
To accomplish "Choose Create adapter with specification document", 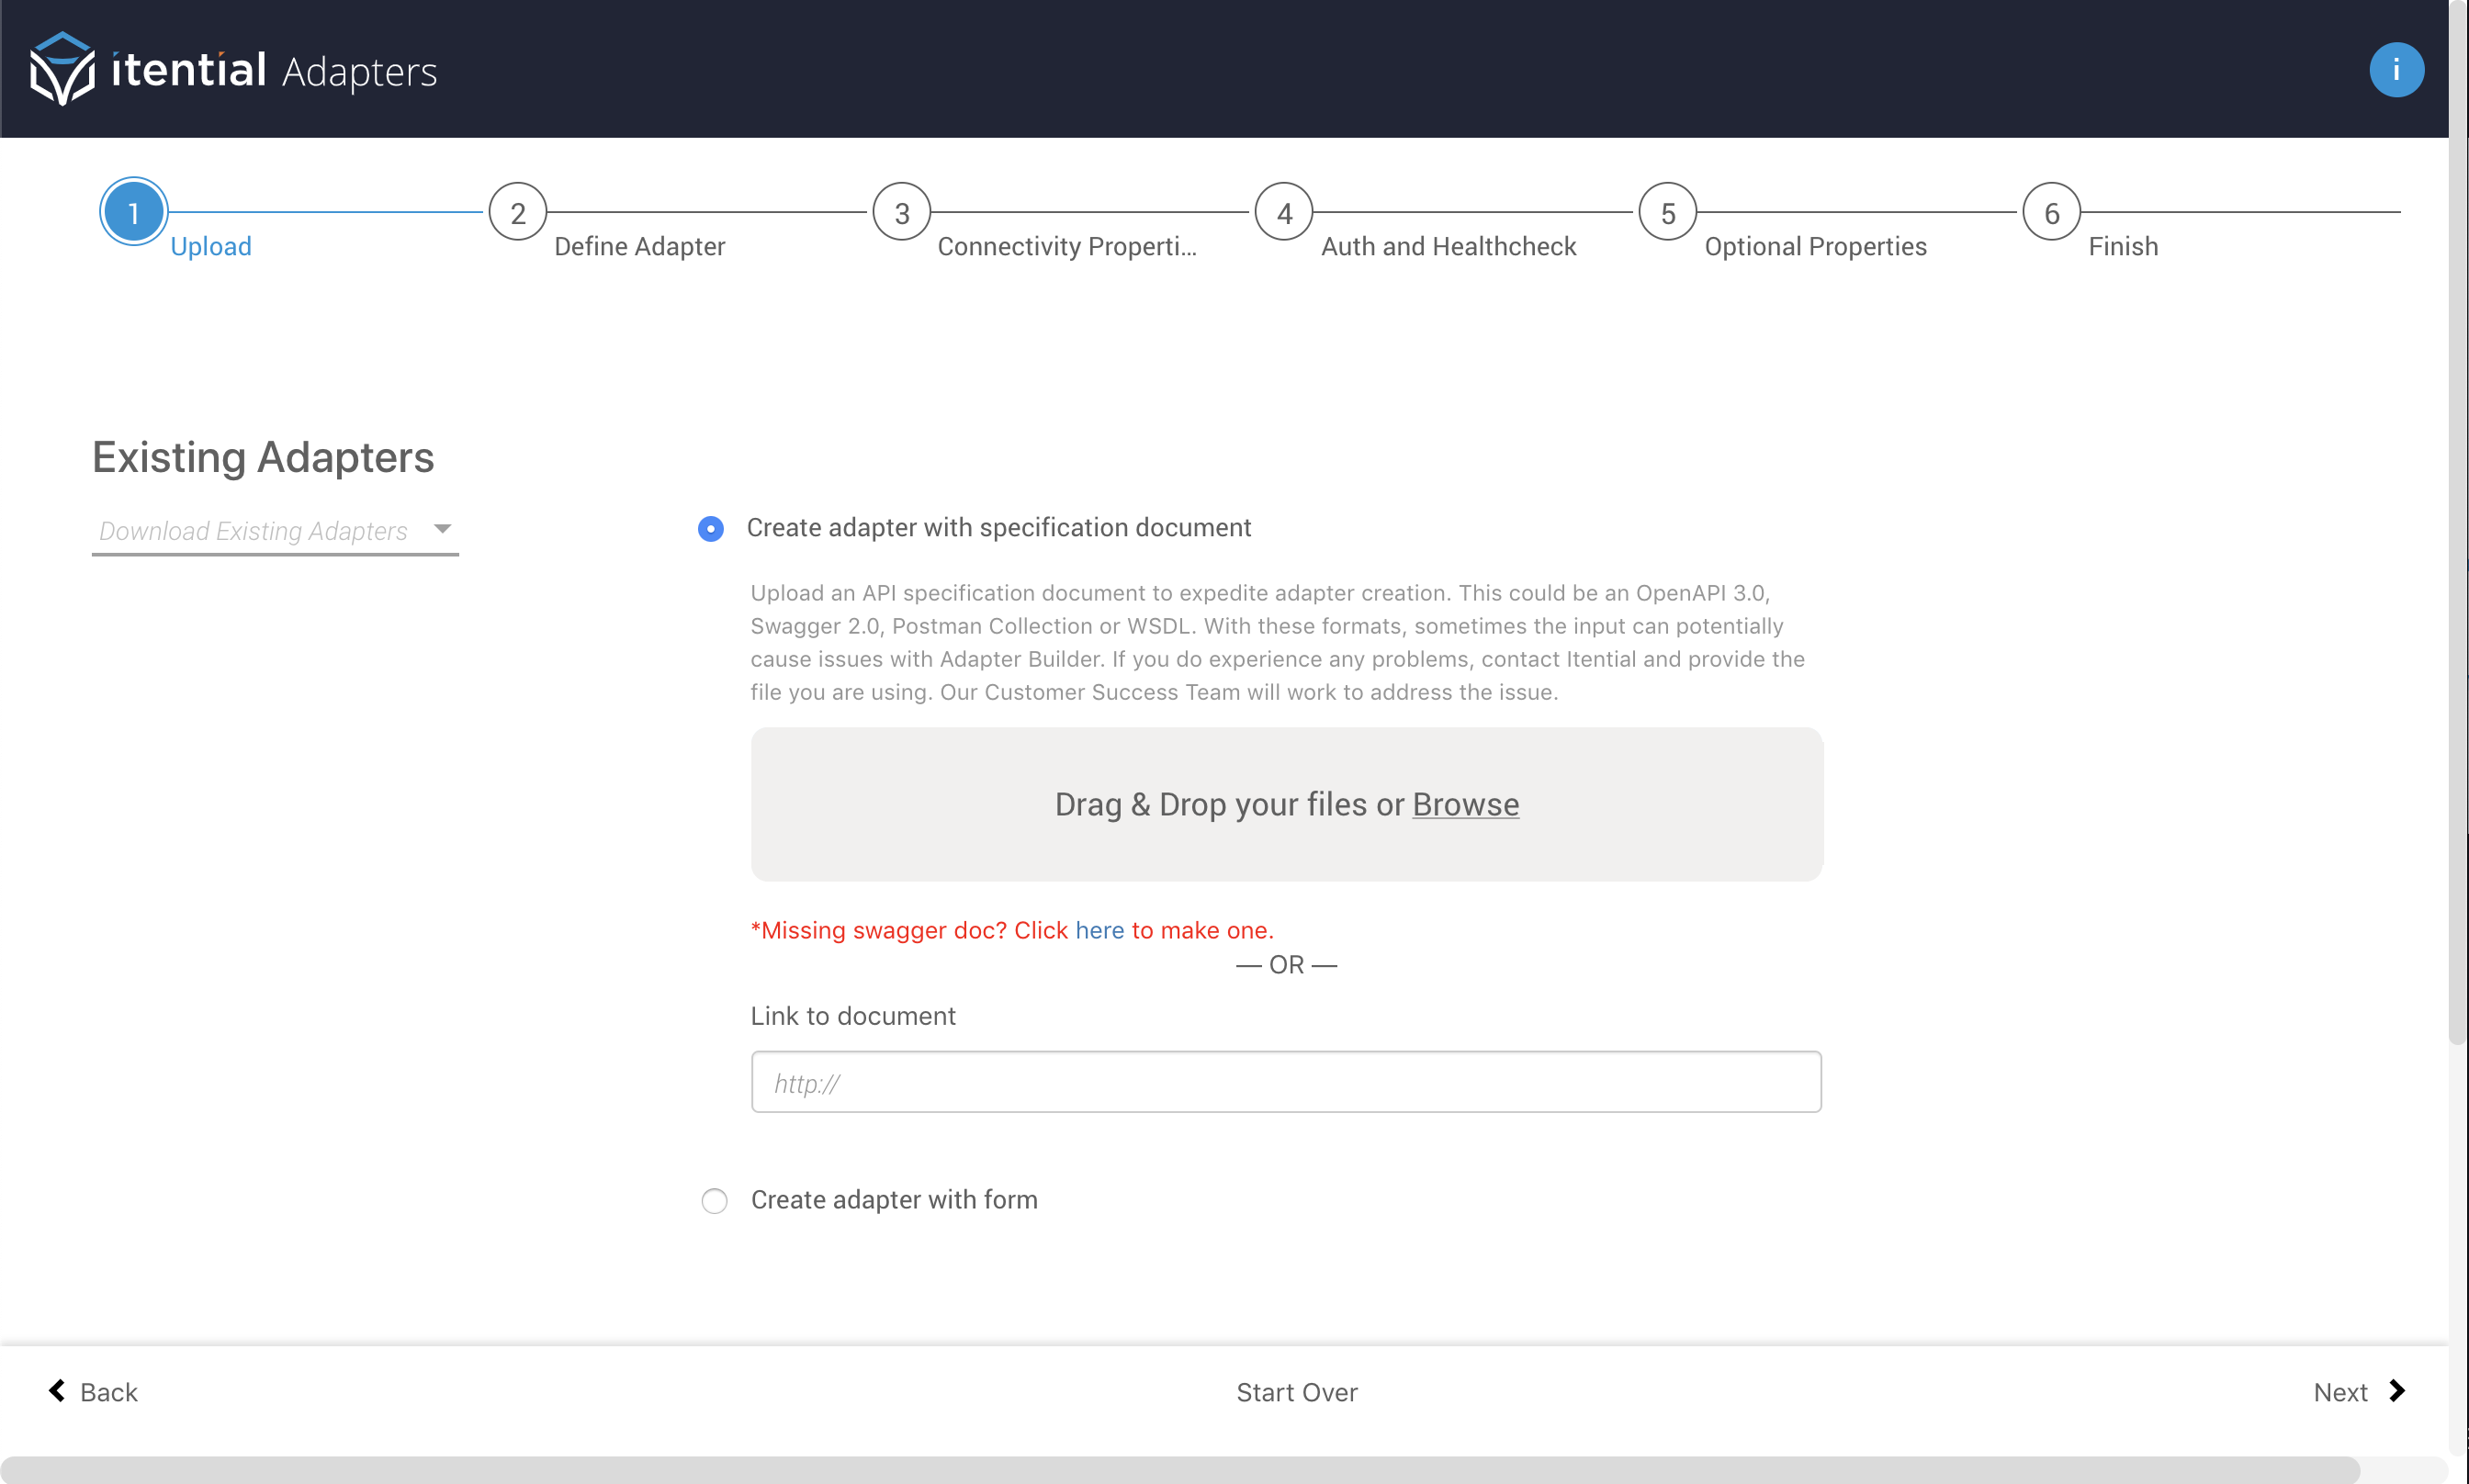I will [x=711, y=528].
